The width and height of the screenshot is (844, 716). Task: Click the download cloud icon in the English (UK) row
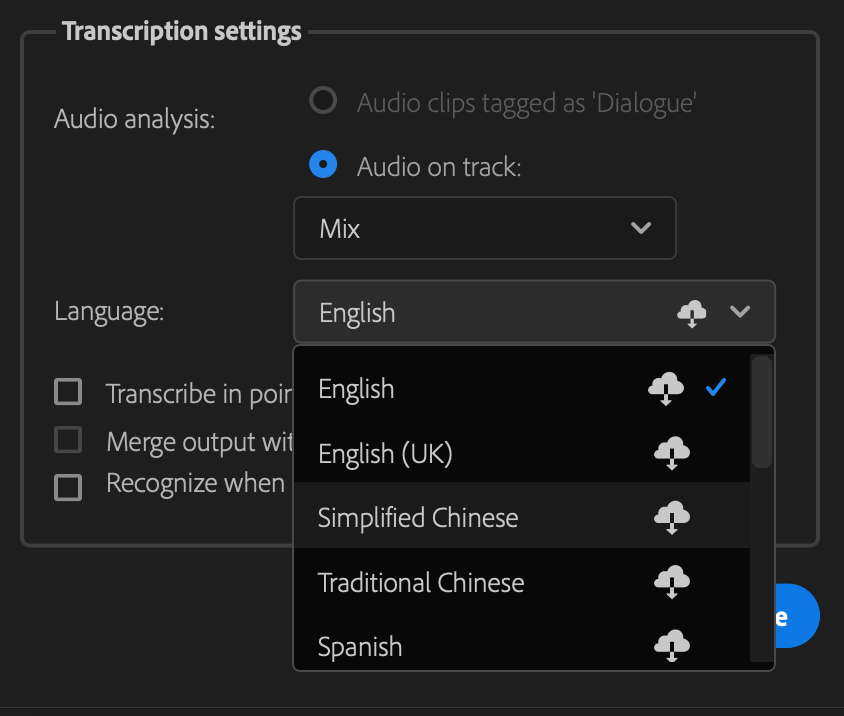(x=672, y=453)
